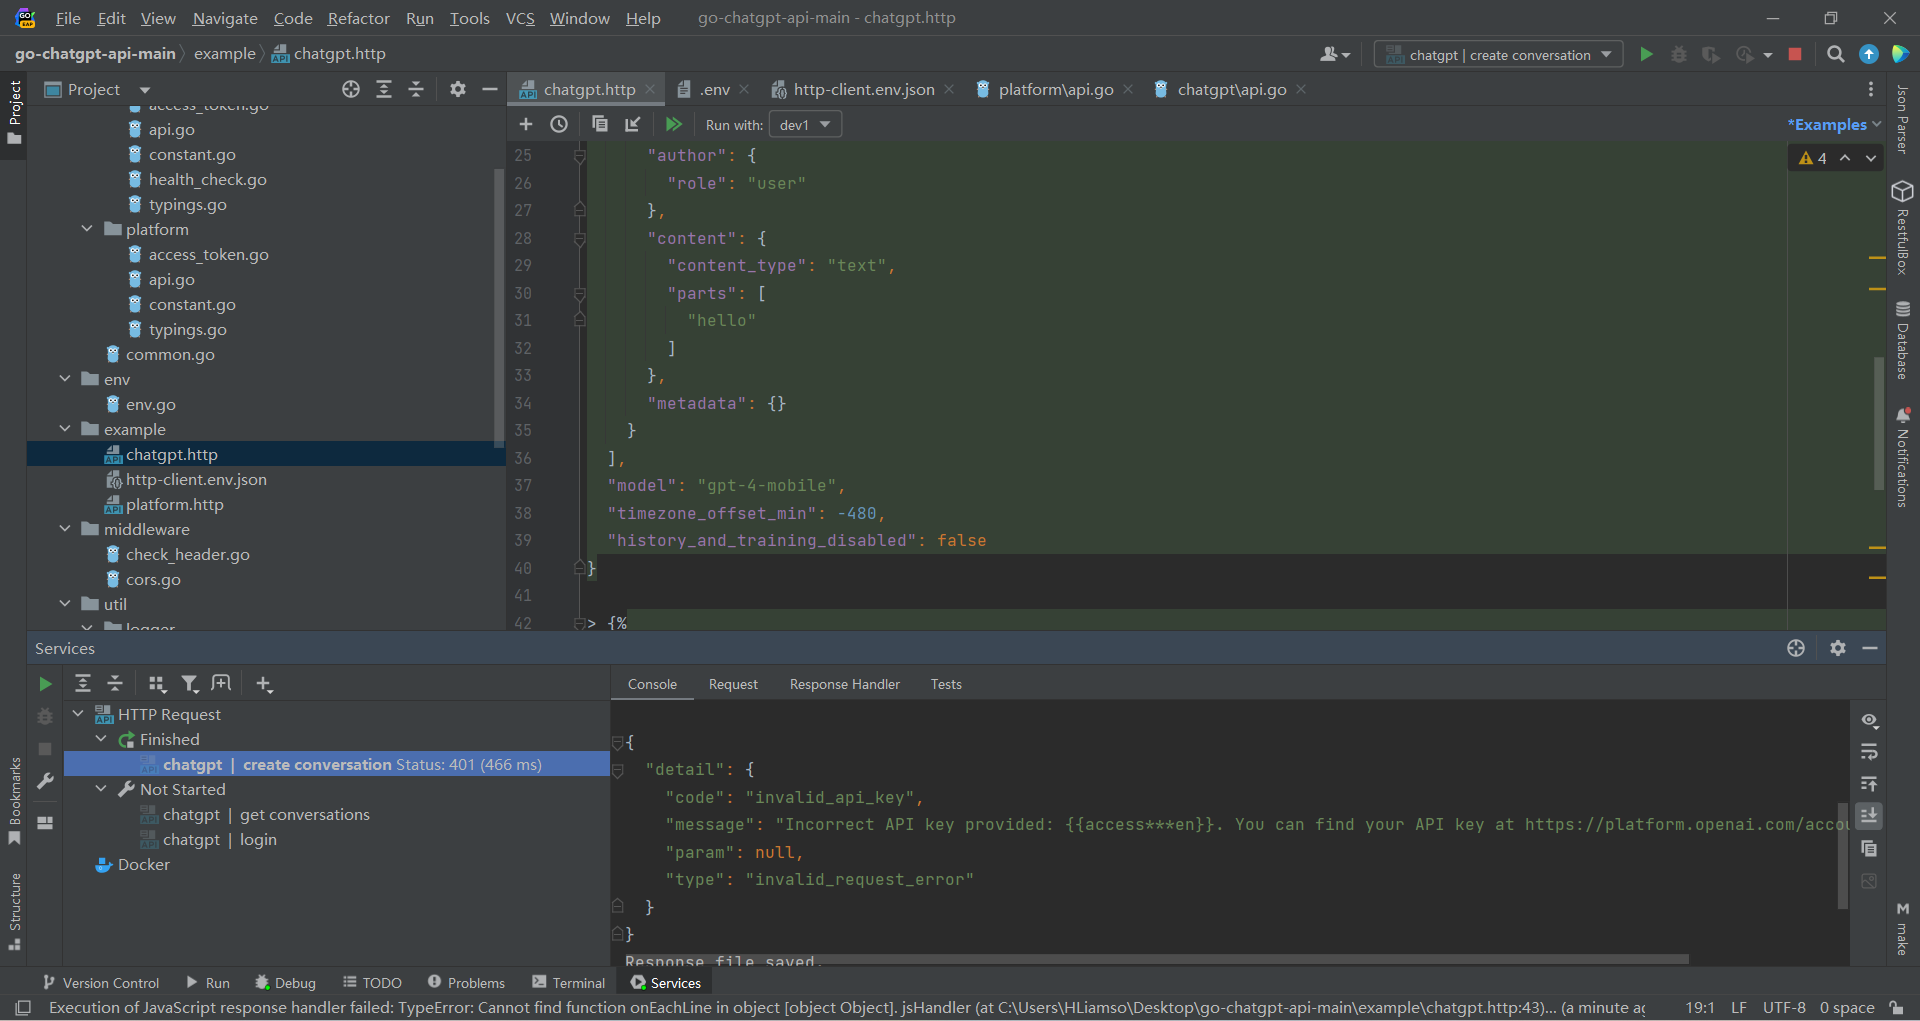The image size is (1920, 1021).
Task: Click the console horizontal scrollbar
Action: tap(1150, 959)
